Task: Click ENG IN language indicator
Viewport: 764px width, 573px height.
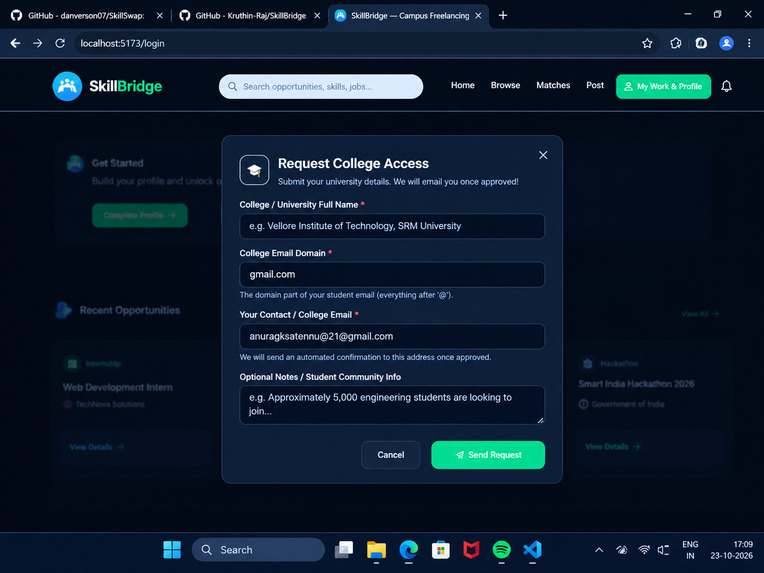Action: click(x=690, y=550)
